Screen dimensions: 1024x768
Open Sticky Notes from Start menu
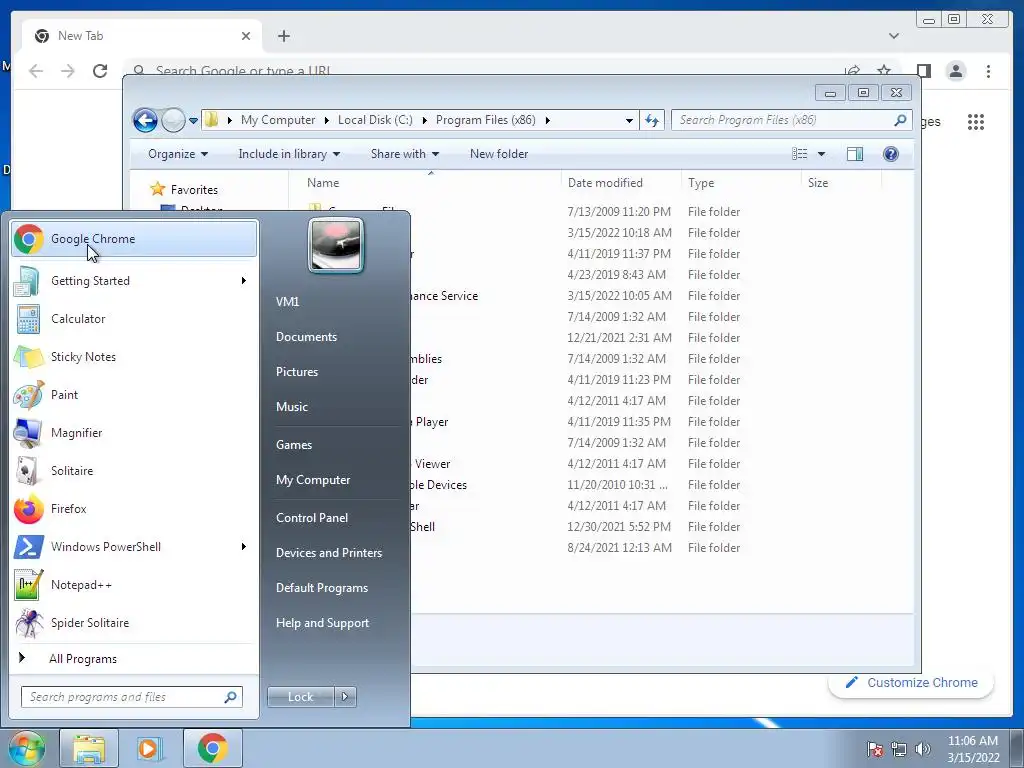[134, 357]
